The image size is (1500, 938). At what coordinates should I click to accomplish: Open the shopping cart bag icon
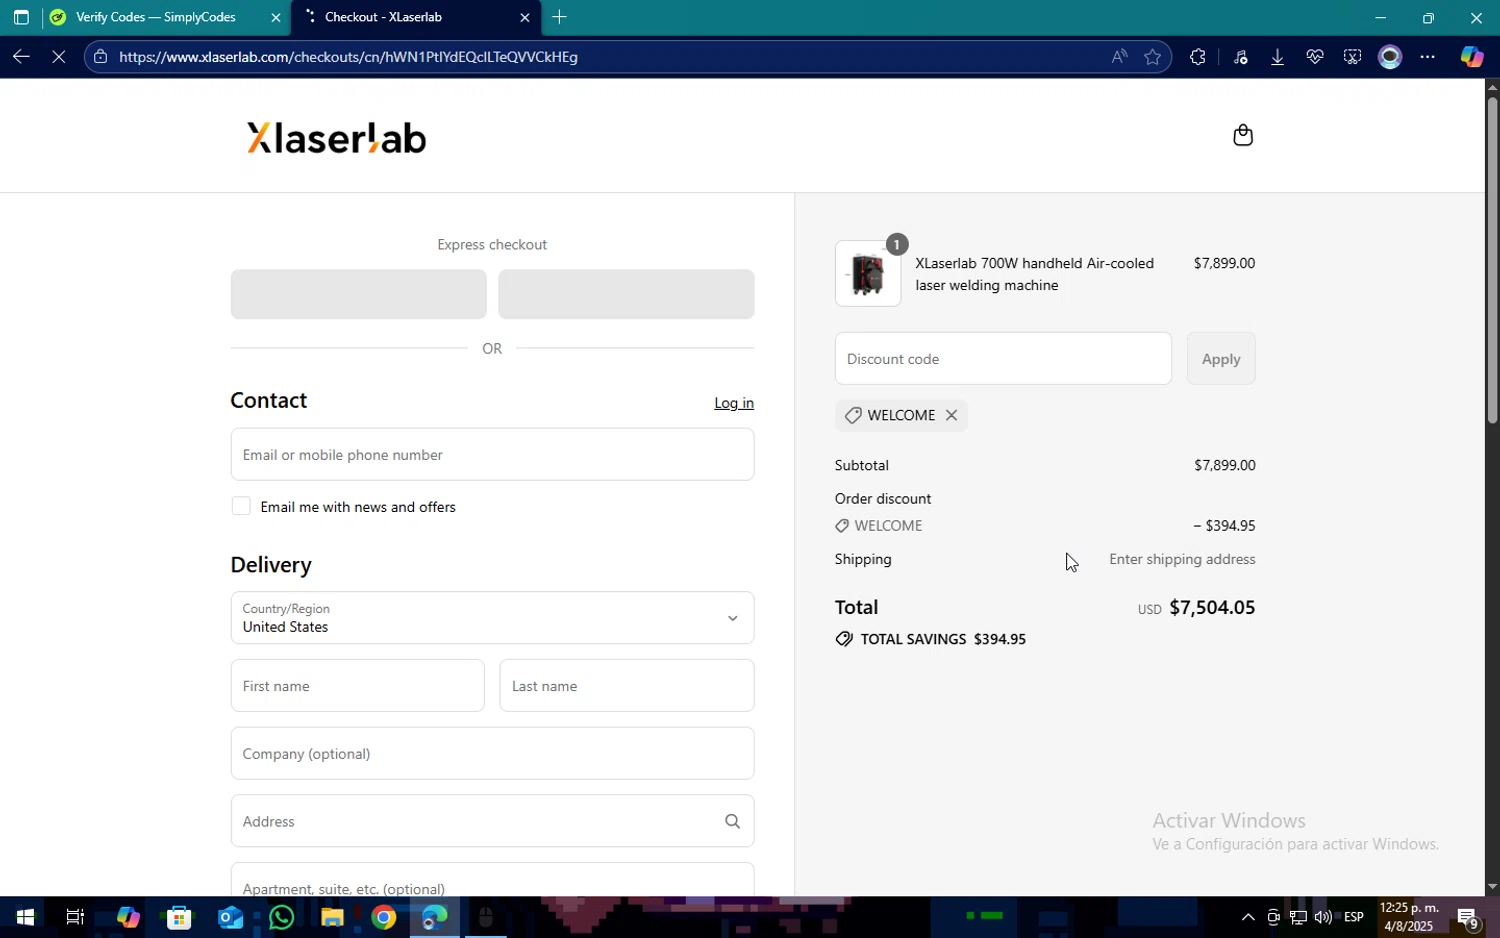[x=1242, y=135]
